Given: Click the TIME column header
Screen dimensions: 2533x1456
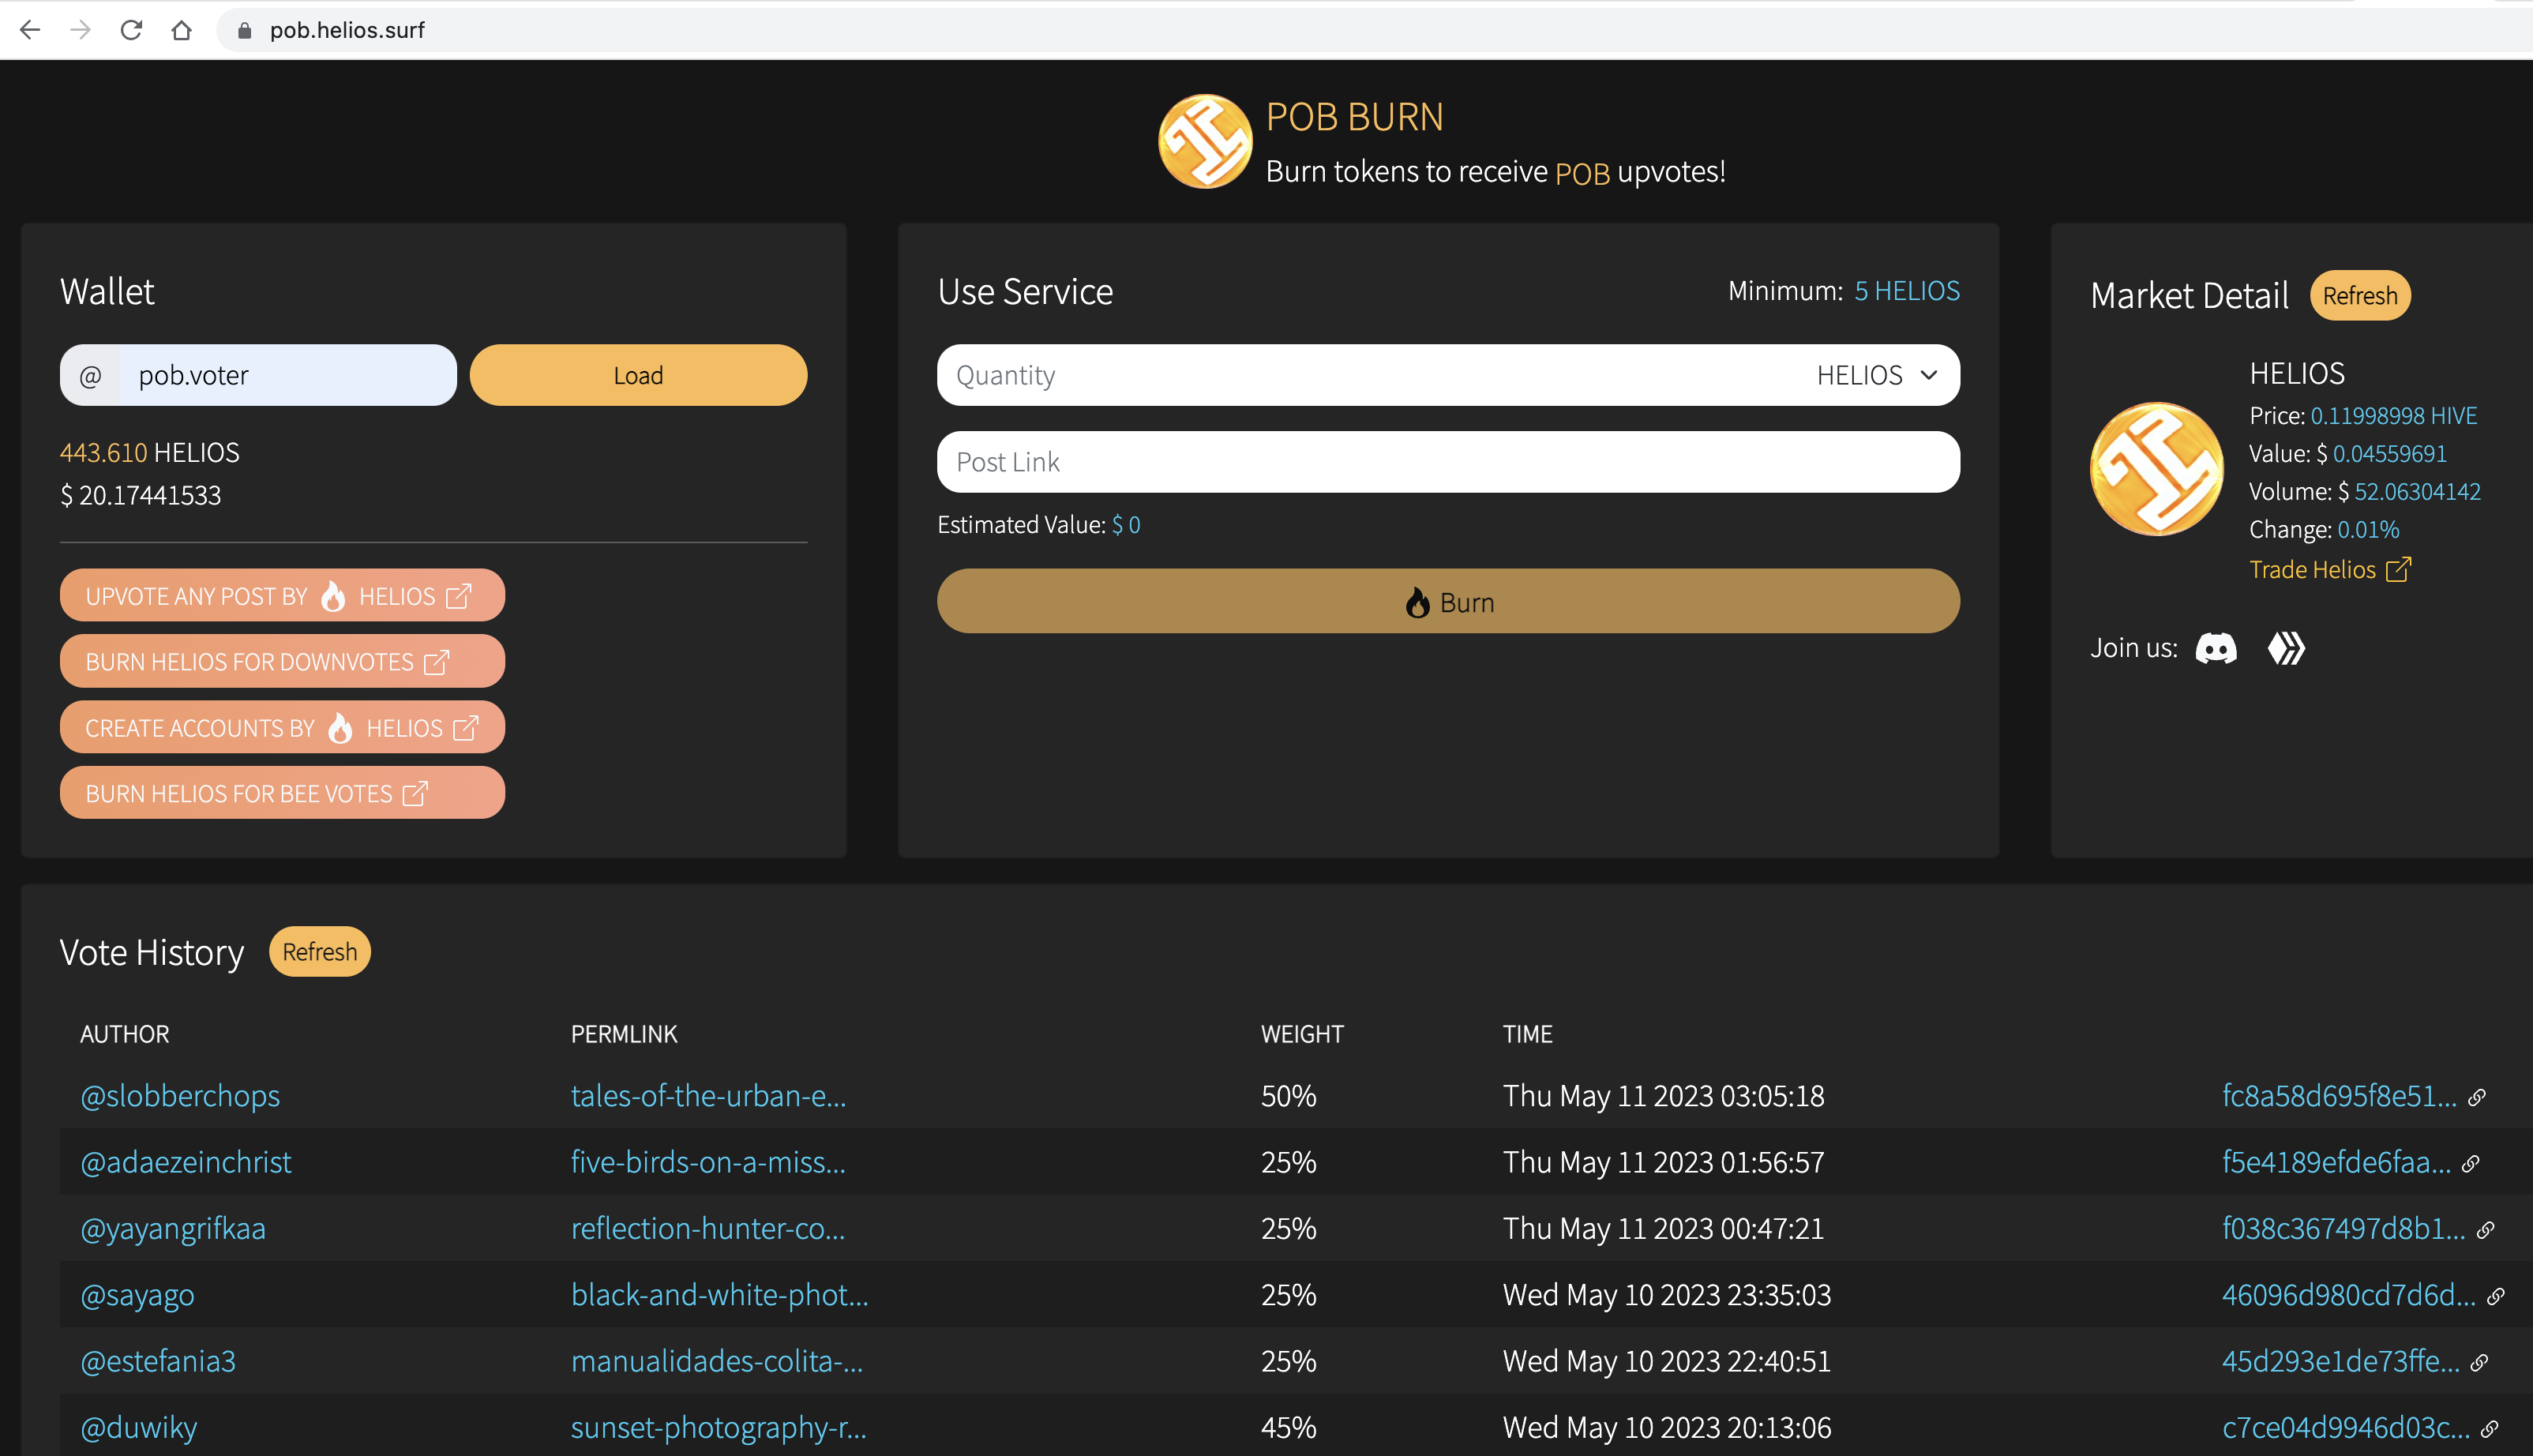Looking at the screenshot, I should [1527, 1034].
